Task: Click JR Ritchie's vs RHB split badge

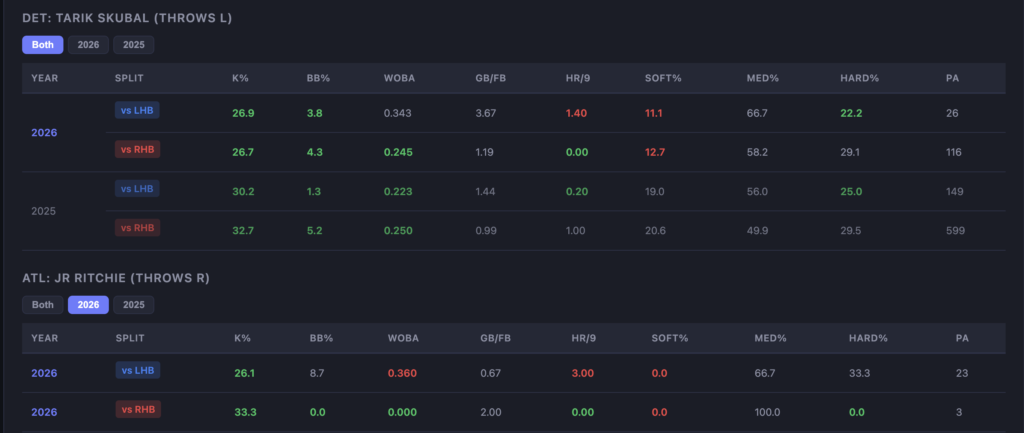Action: point(137,409)
